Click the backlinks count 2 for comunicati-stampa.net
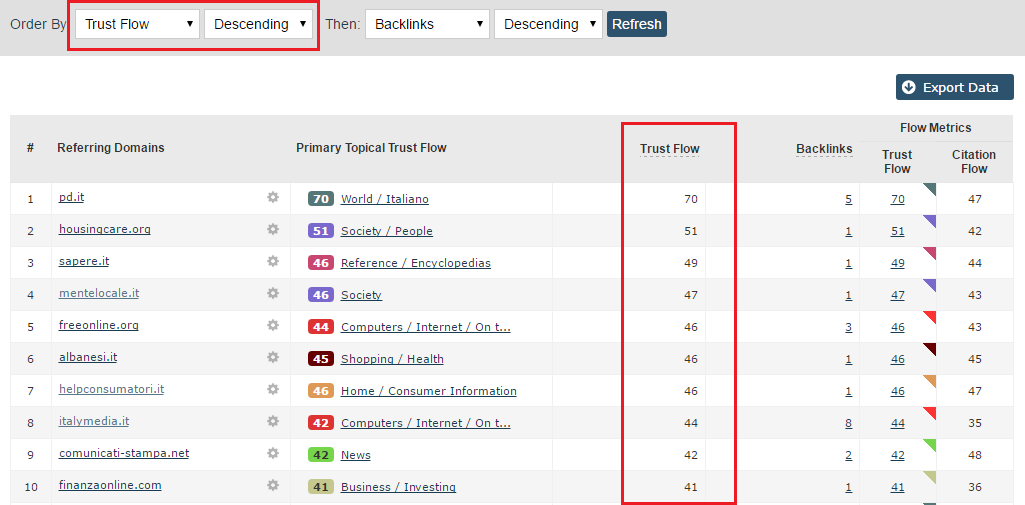 point(849,455)
